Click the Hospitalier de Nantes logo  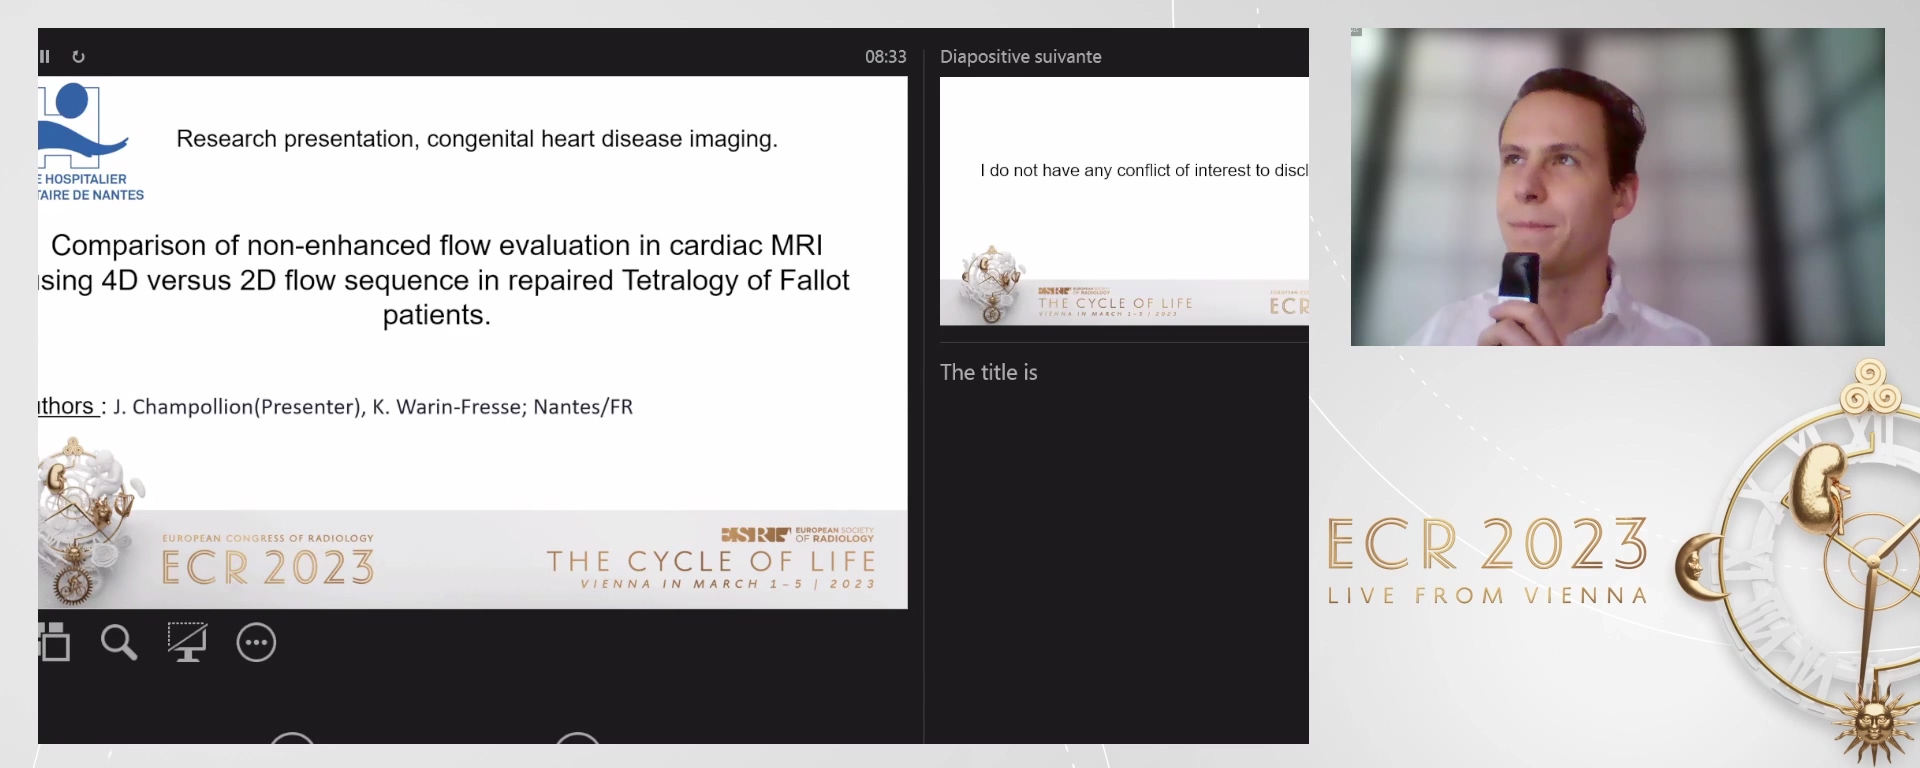coord(90,142)
